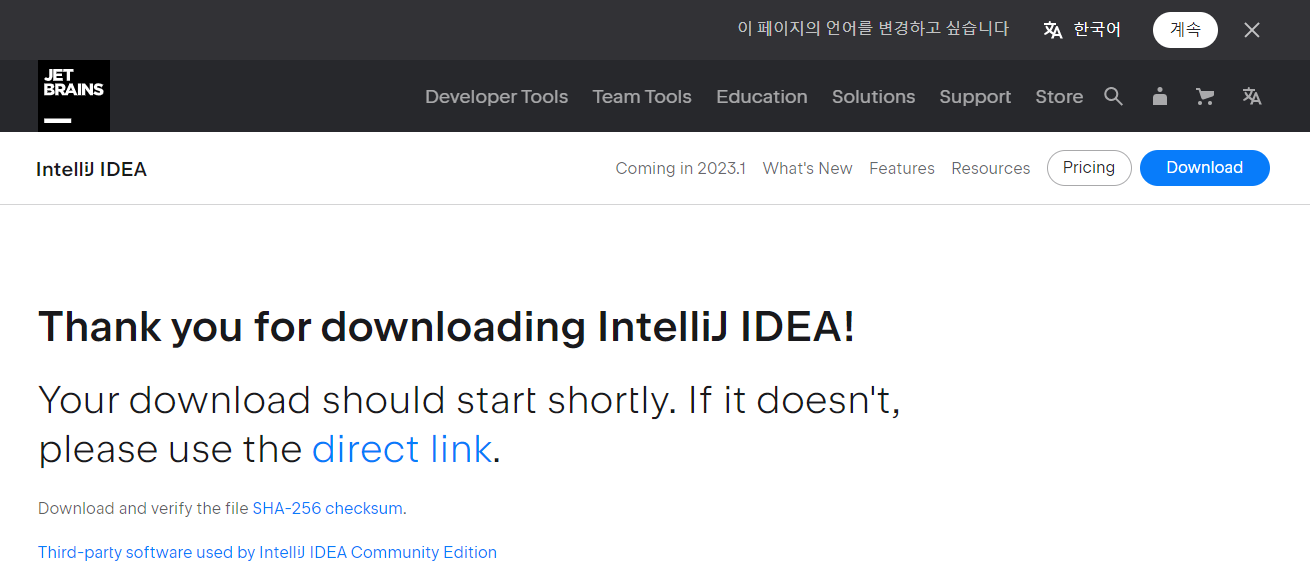The height and width of the screenshot is (568, 1310).
Task: Open the Store menu
Action: [x=1059, y=97]
